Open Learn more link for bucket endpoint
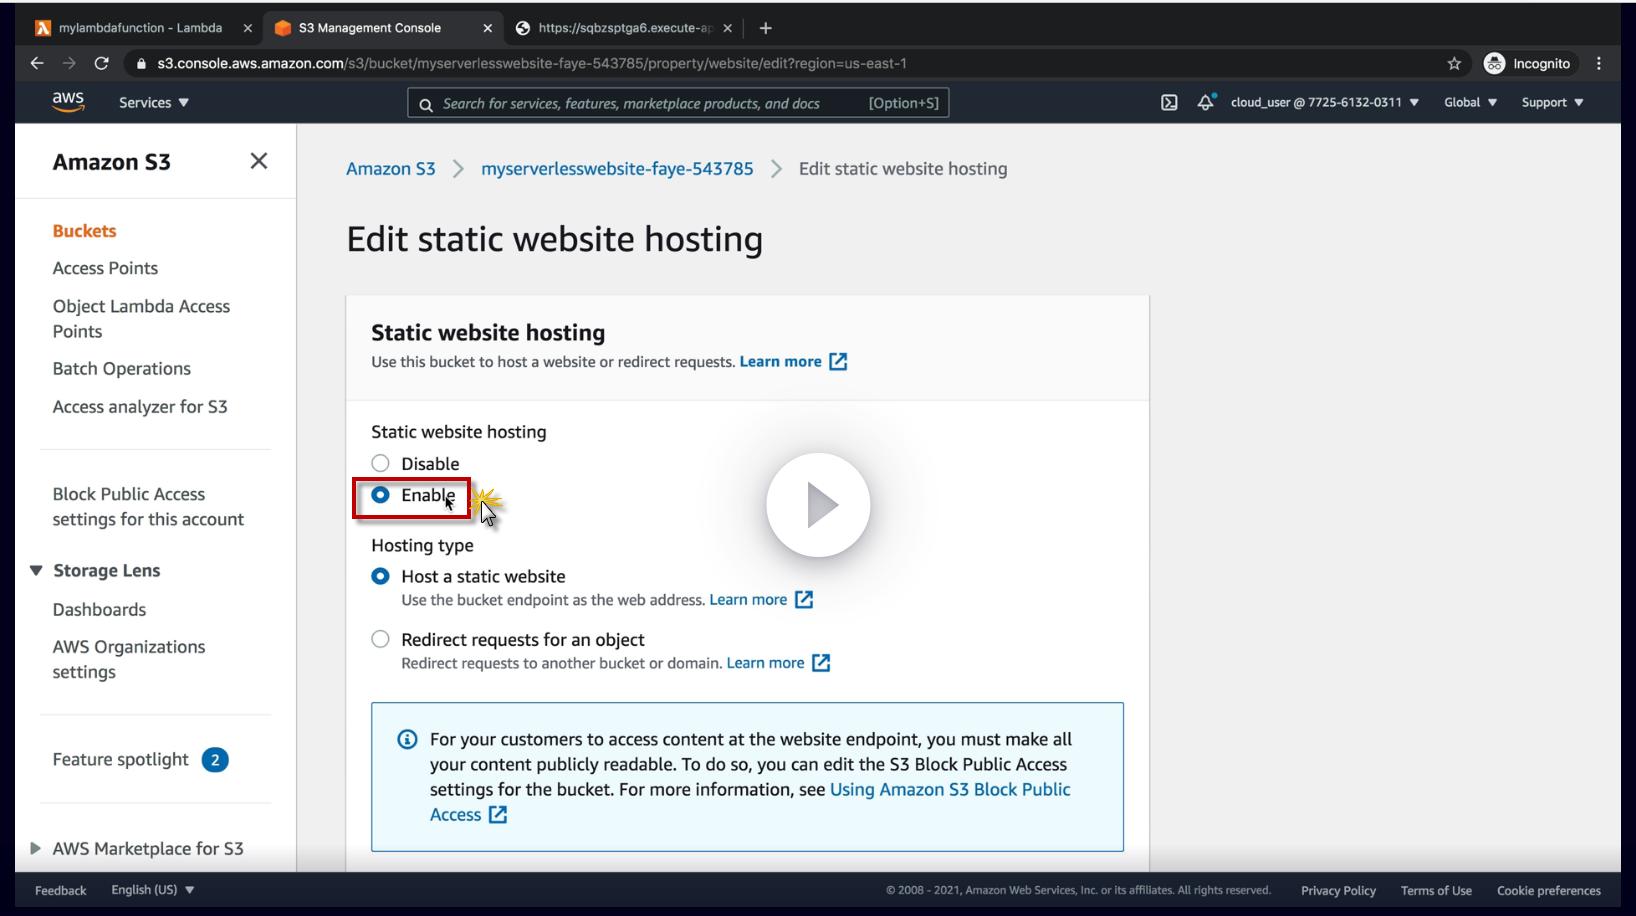Viewport: 1636px width, 916px height. click(761, 599)
